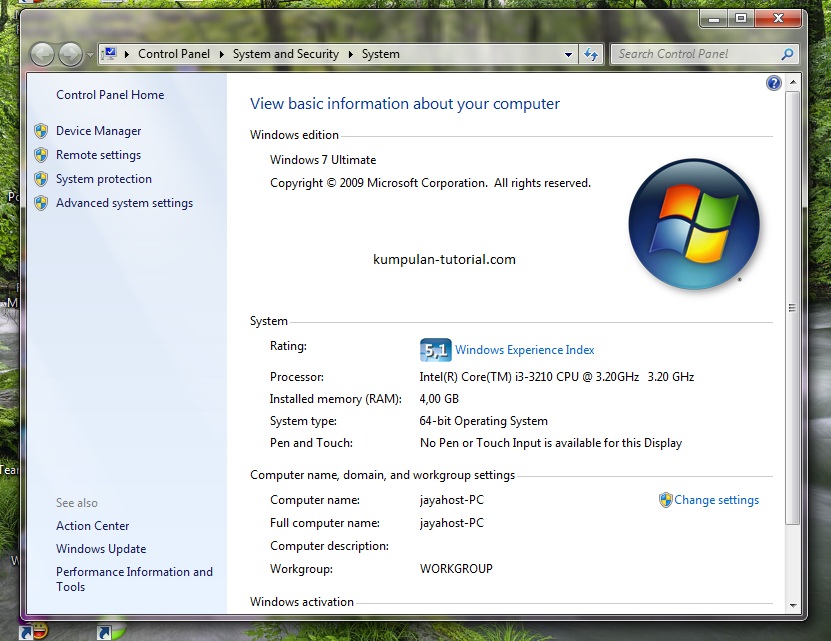Close the System window
Image resolution: width=831 pixels, height=641 pixels.
778,19
